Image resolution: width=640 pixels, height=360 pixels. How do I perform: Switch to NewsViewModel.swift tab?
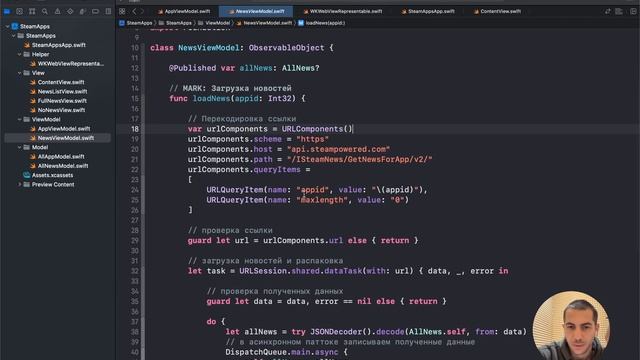[x=257, y=11]
